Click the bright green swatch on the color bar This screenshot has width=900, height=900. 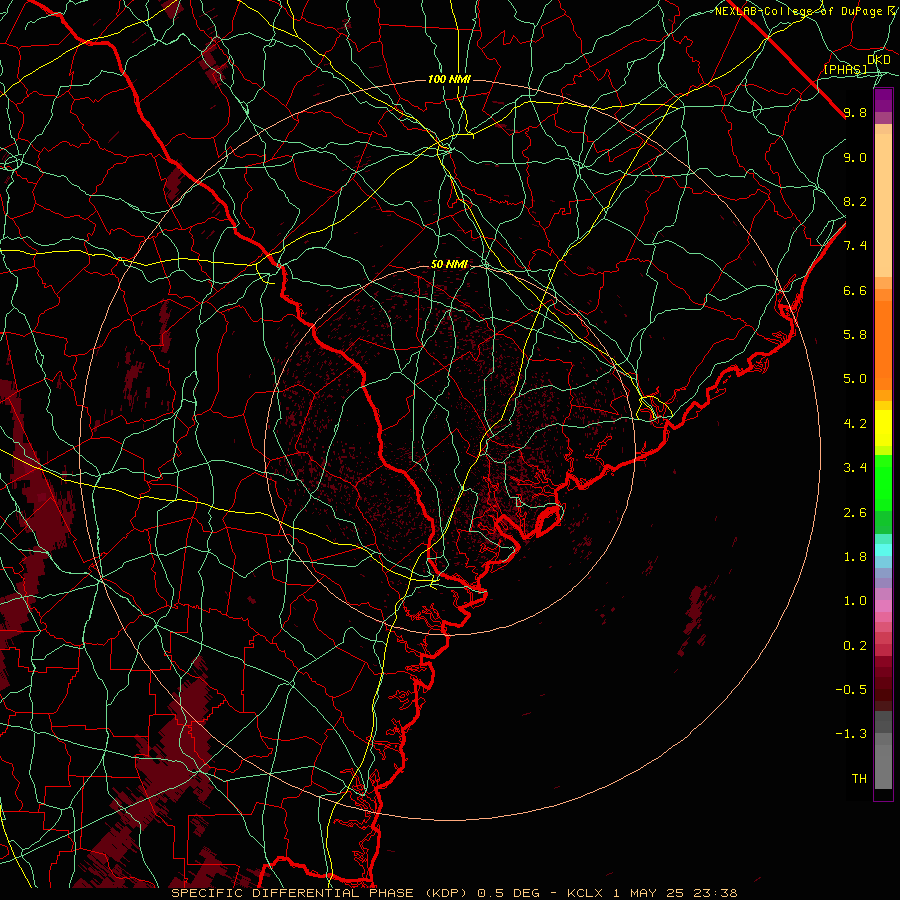883,482
